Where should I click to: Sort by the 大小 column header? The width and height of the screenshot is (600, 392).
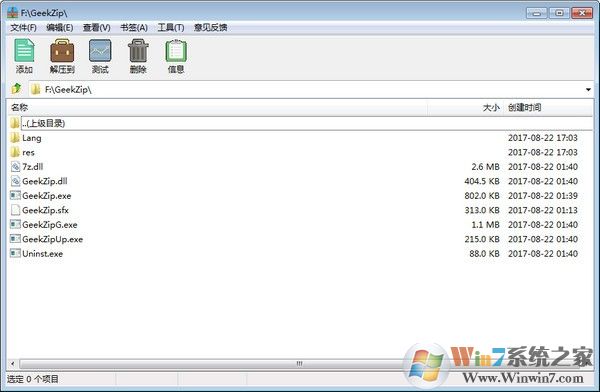coord(491,108)
